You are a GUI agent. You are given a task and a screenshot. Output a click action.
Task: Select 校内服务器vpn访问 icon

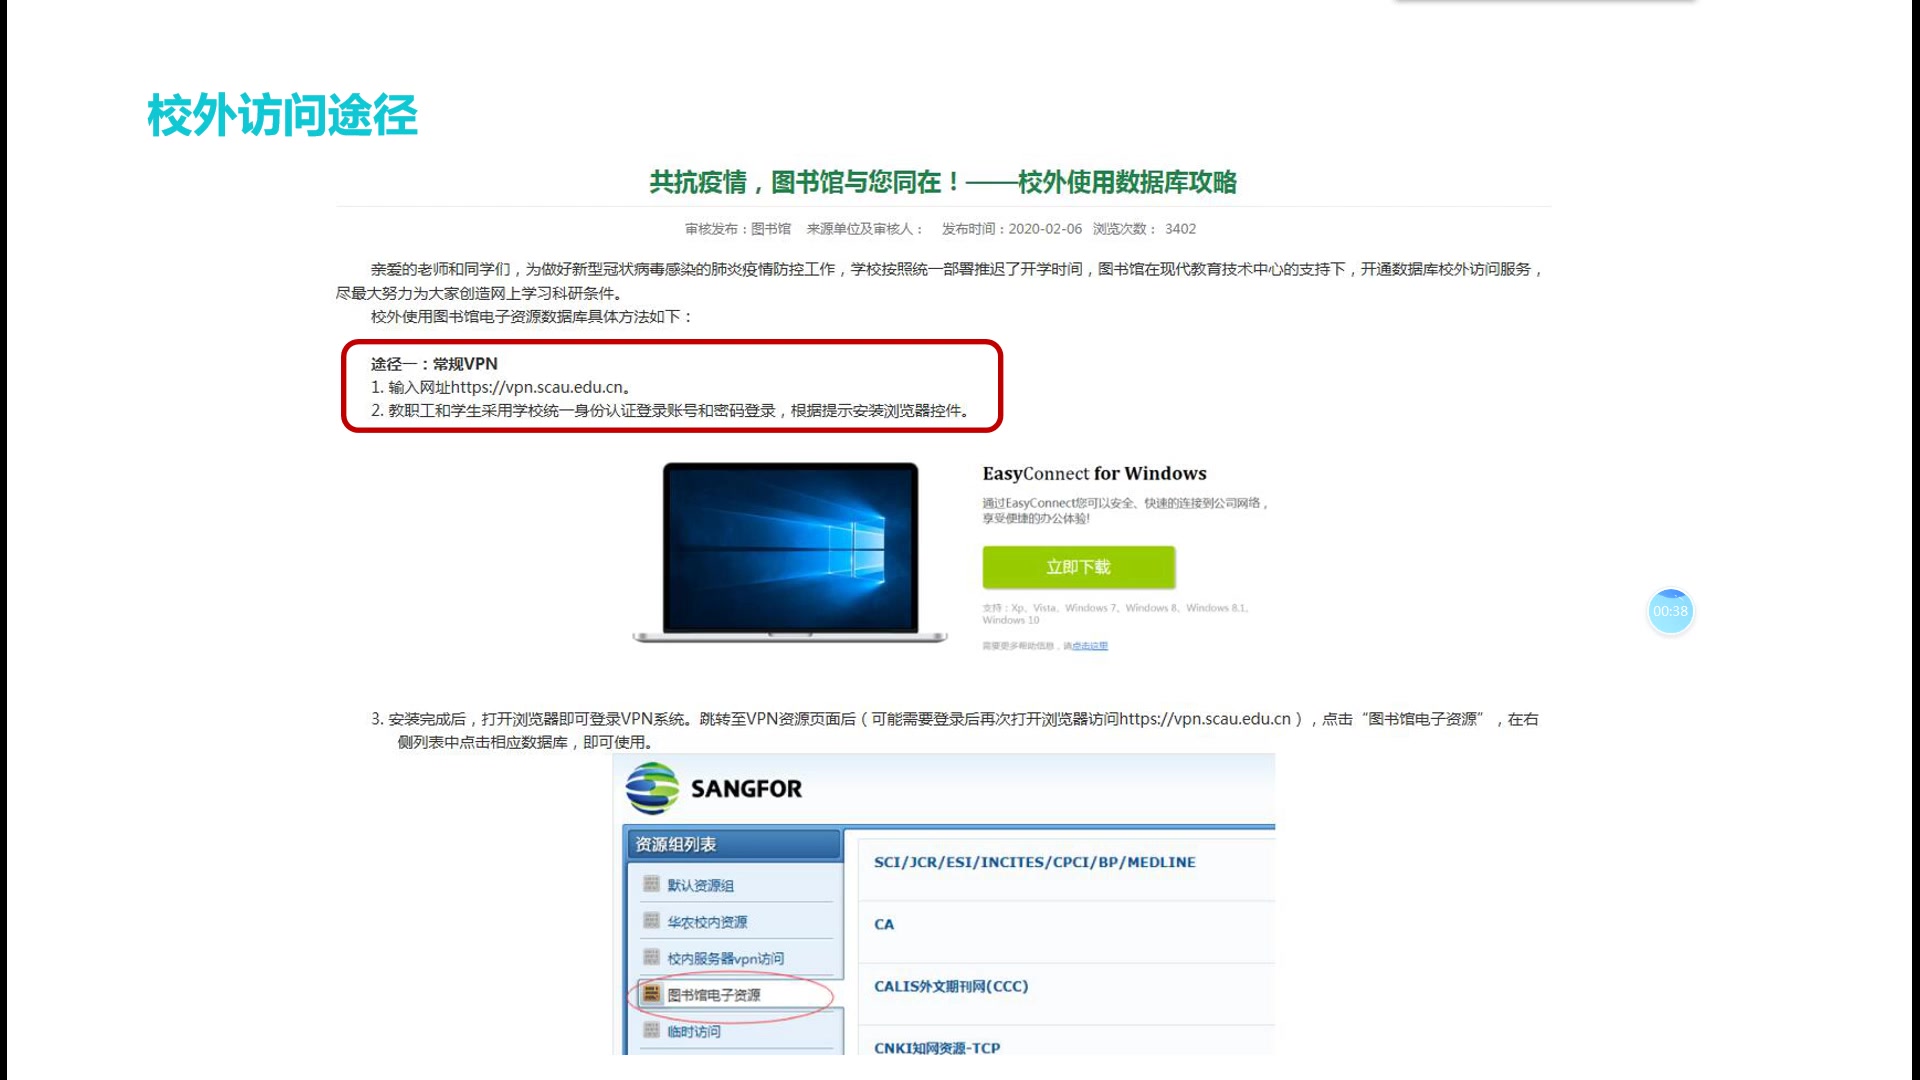[x=650, y=957]
